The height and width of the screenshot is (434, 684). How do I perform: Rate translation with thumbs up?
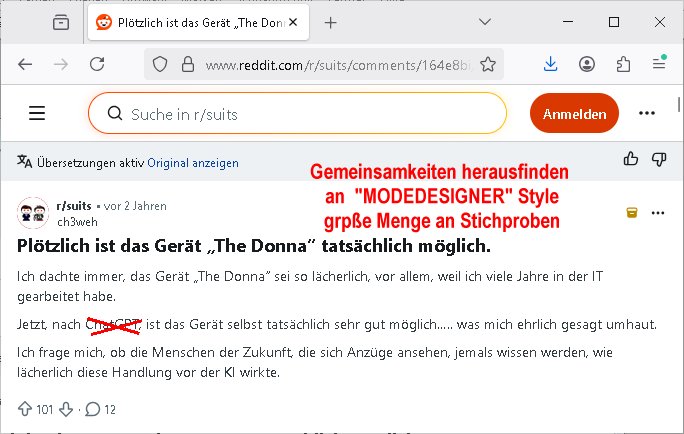pyautogui.click(x=630, y=158)
